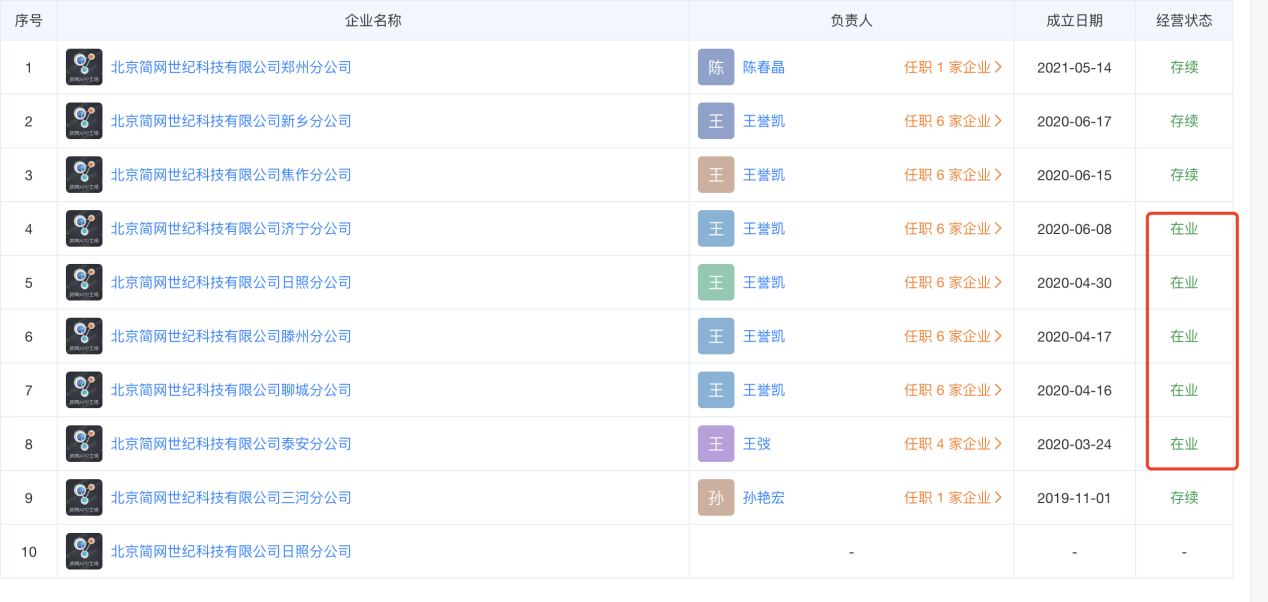The width and height of the screenshot is (1268, 602).
Task: Click the 成立日期 column header
Action: pos(1074,20)
